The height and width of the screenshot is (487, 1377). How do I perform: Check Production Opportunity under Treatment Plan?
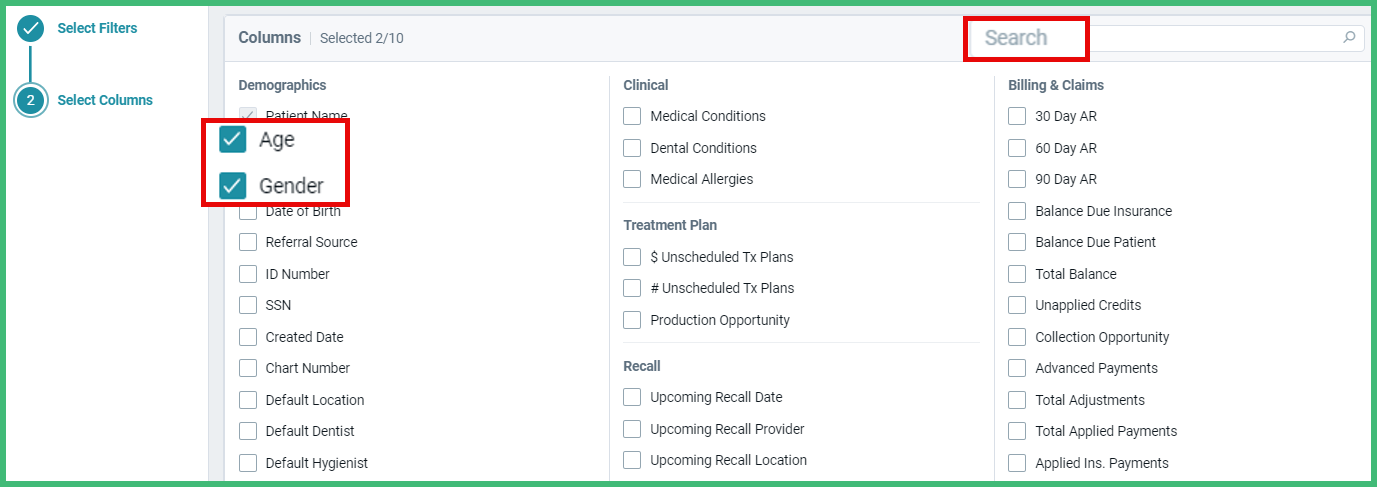632,320
